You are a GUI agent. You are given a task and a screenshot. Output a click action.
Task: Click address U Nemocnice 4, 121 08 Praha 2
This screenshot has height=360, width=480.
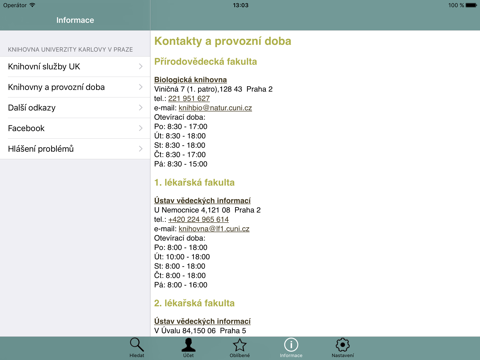point(207,210)
